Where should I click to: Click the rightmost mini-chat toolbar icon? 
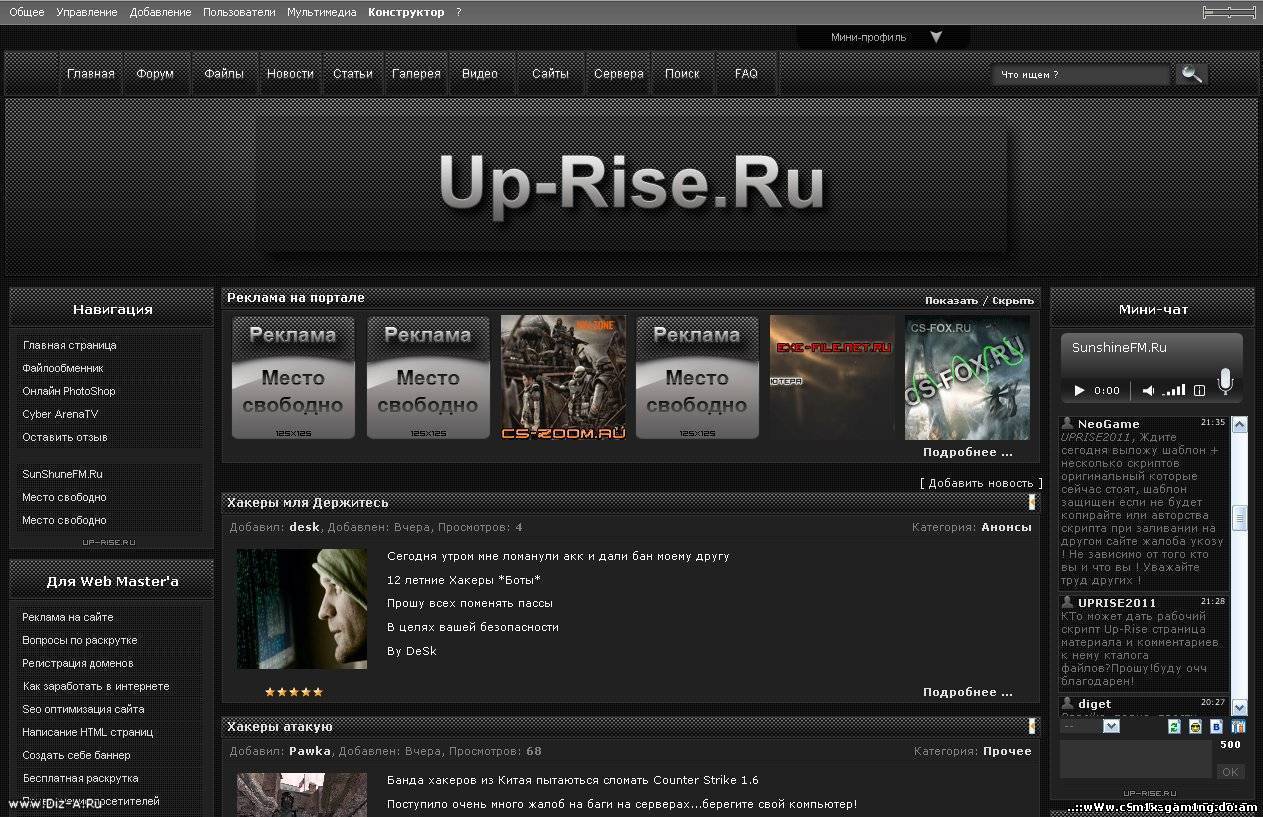1238,726
